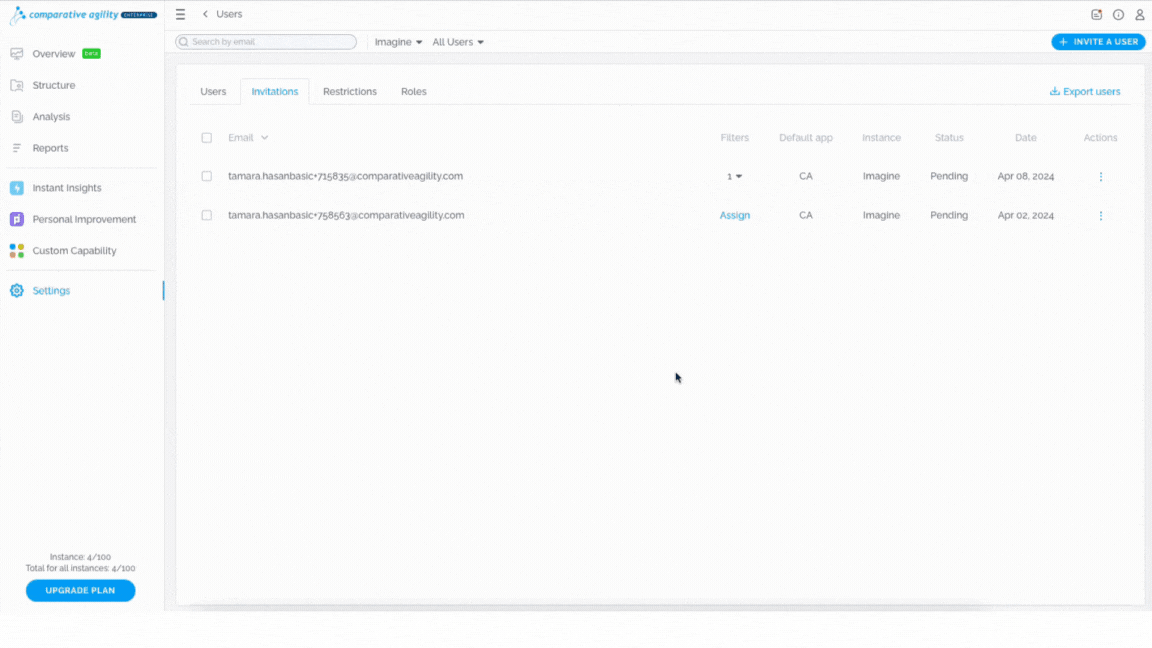Click Pending status of 758563 invitation
1152x648 pixels.
click(949, 215)
